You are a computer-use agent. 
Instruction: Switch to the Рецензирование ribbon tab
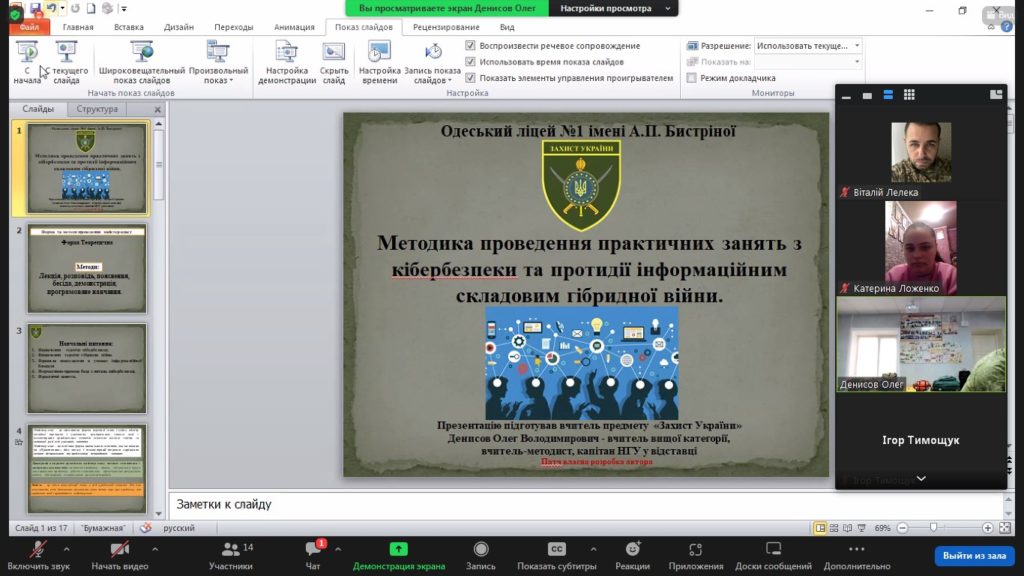[x=445, y=27]
